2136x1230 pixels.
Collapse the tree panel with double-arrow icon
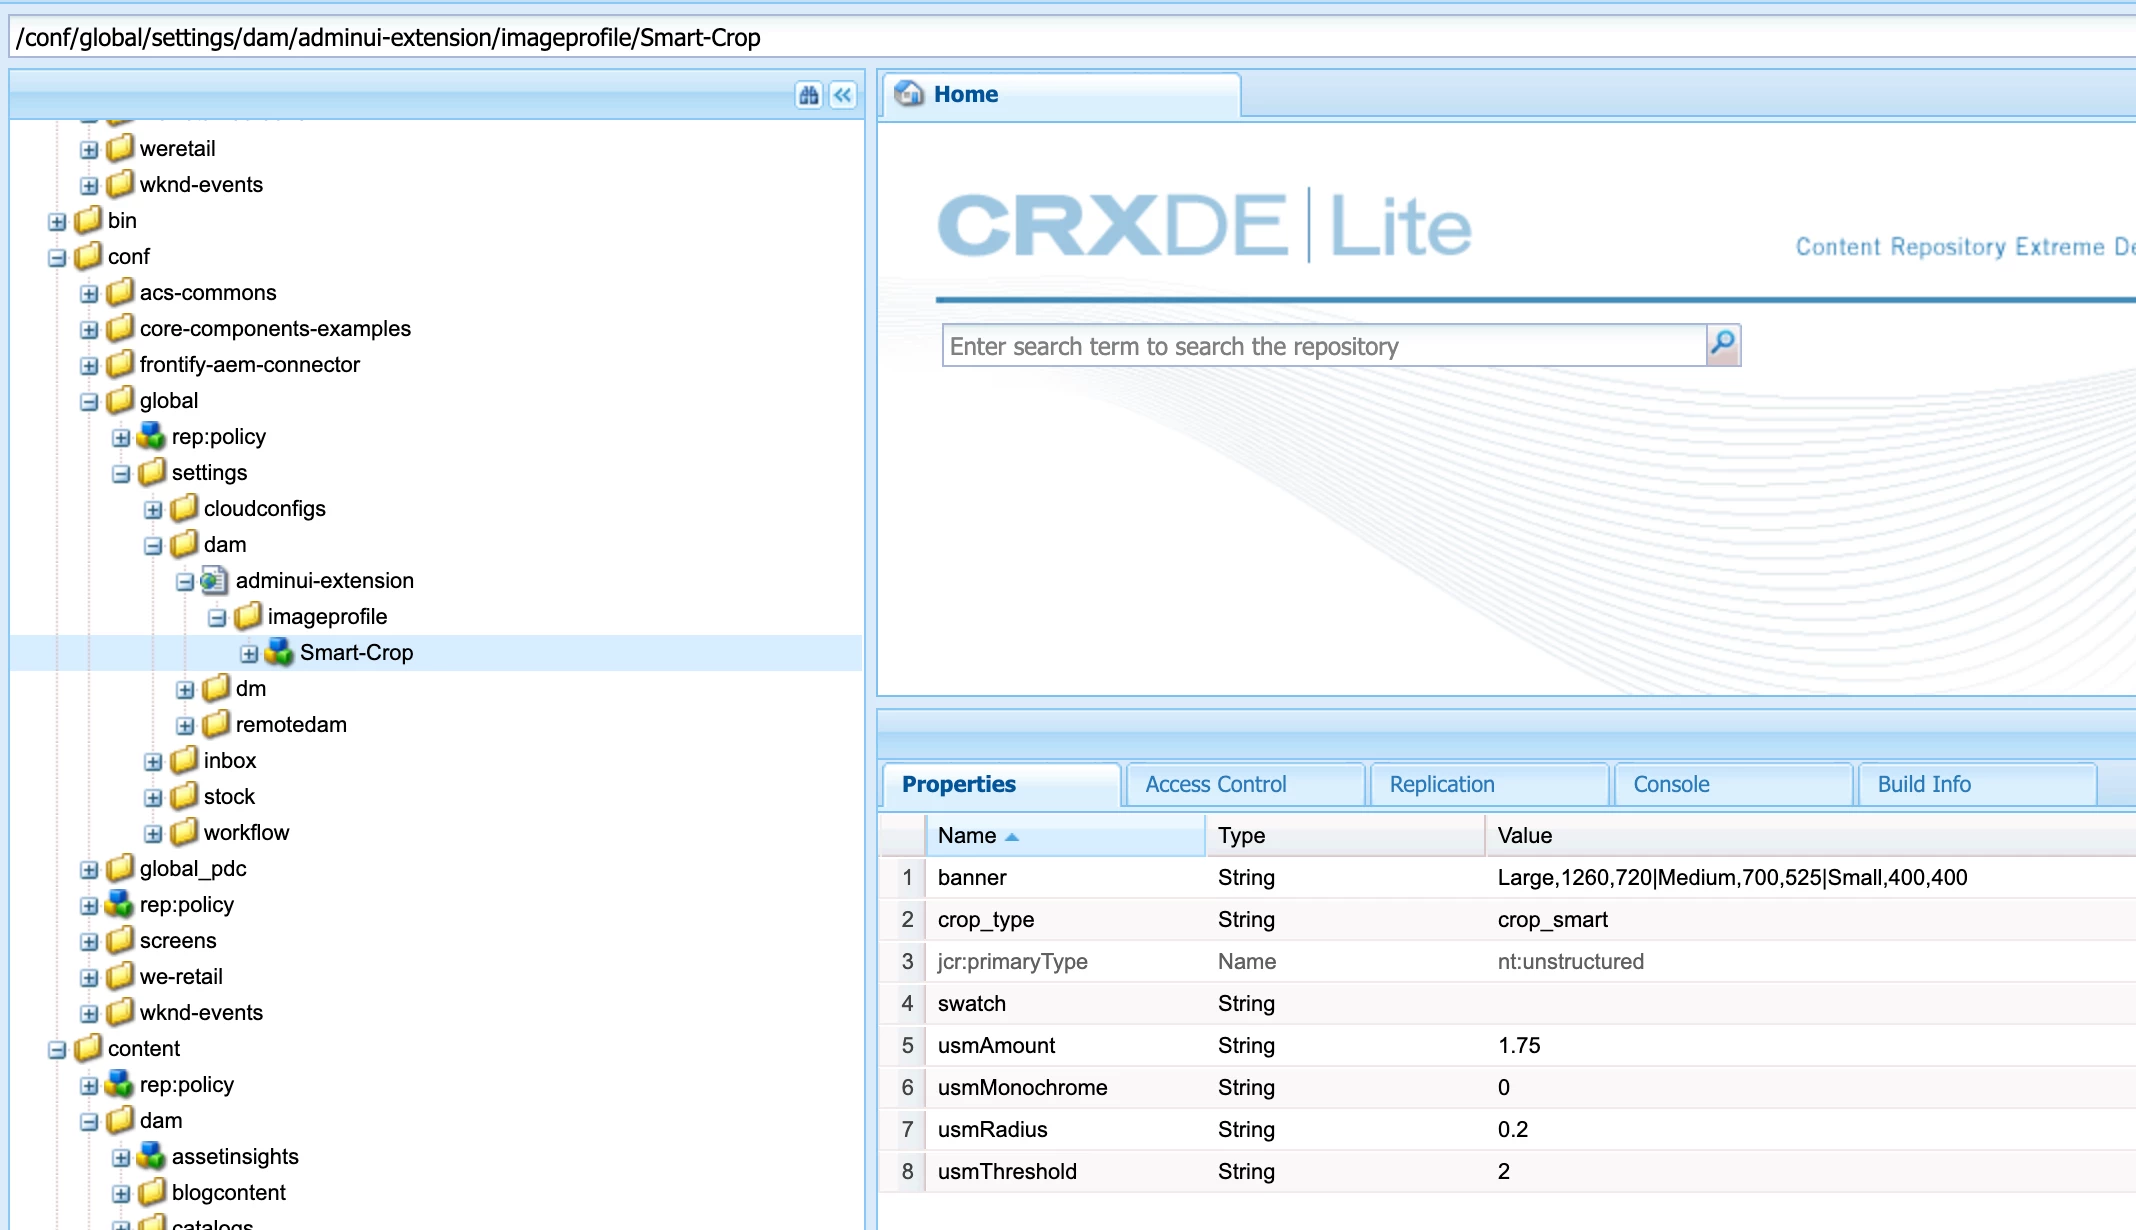pos(843,95)
